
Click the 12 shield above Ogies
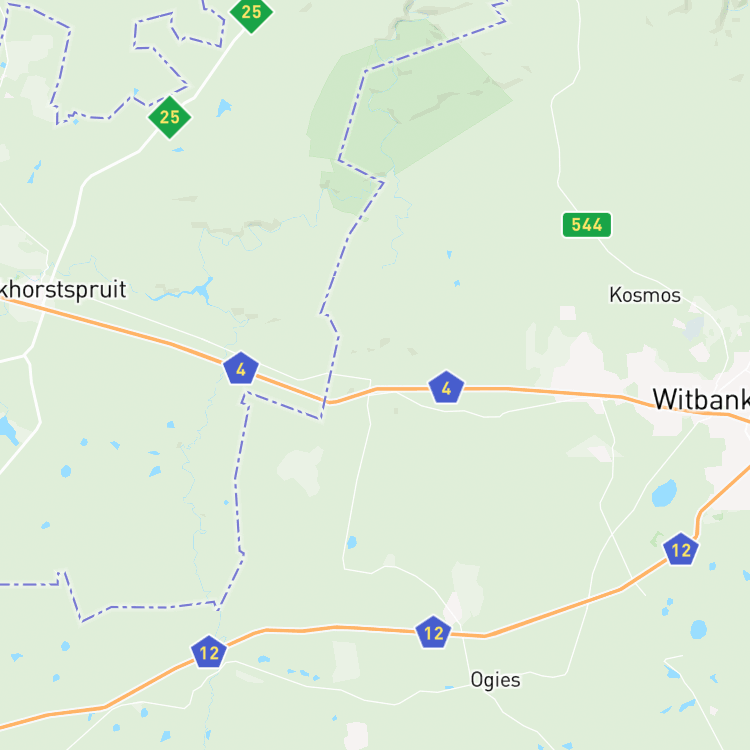[x=433, y=632]
